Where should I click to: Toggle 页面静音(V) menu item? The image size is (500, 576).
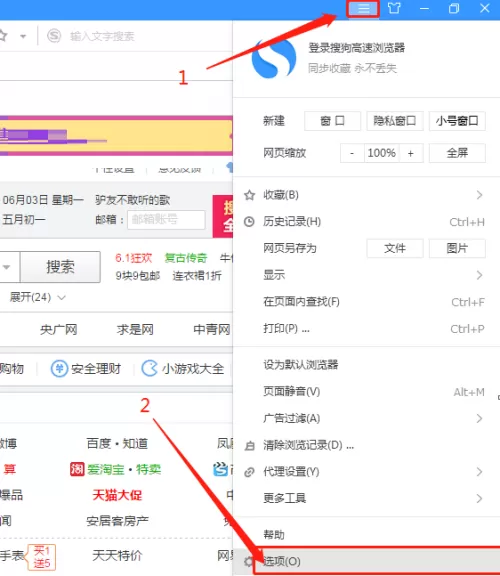366,392
